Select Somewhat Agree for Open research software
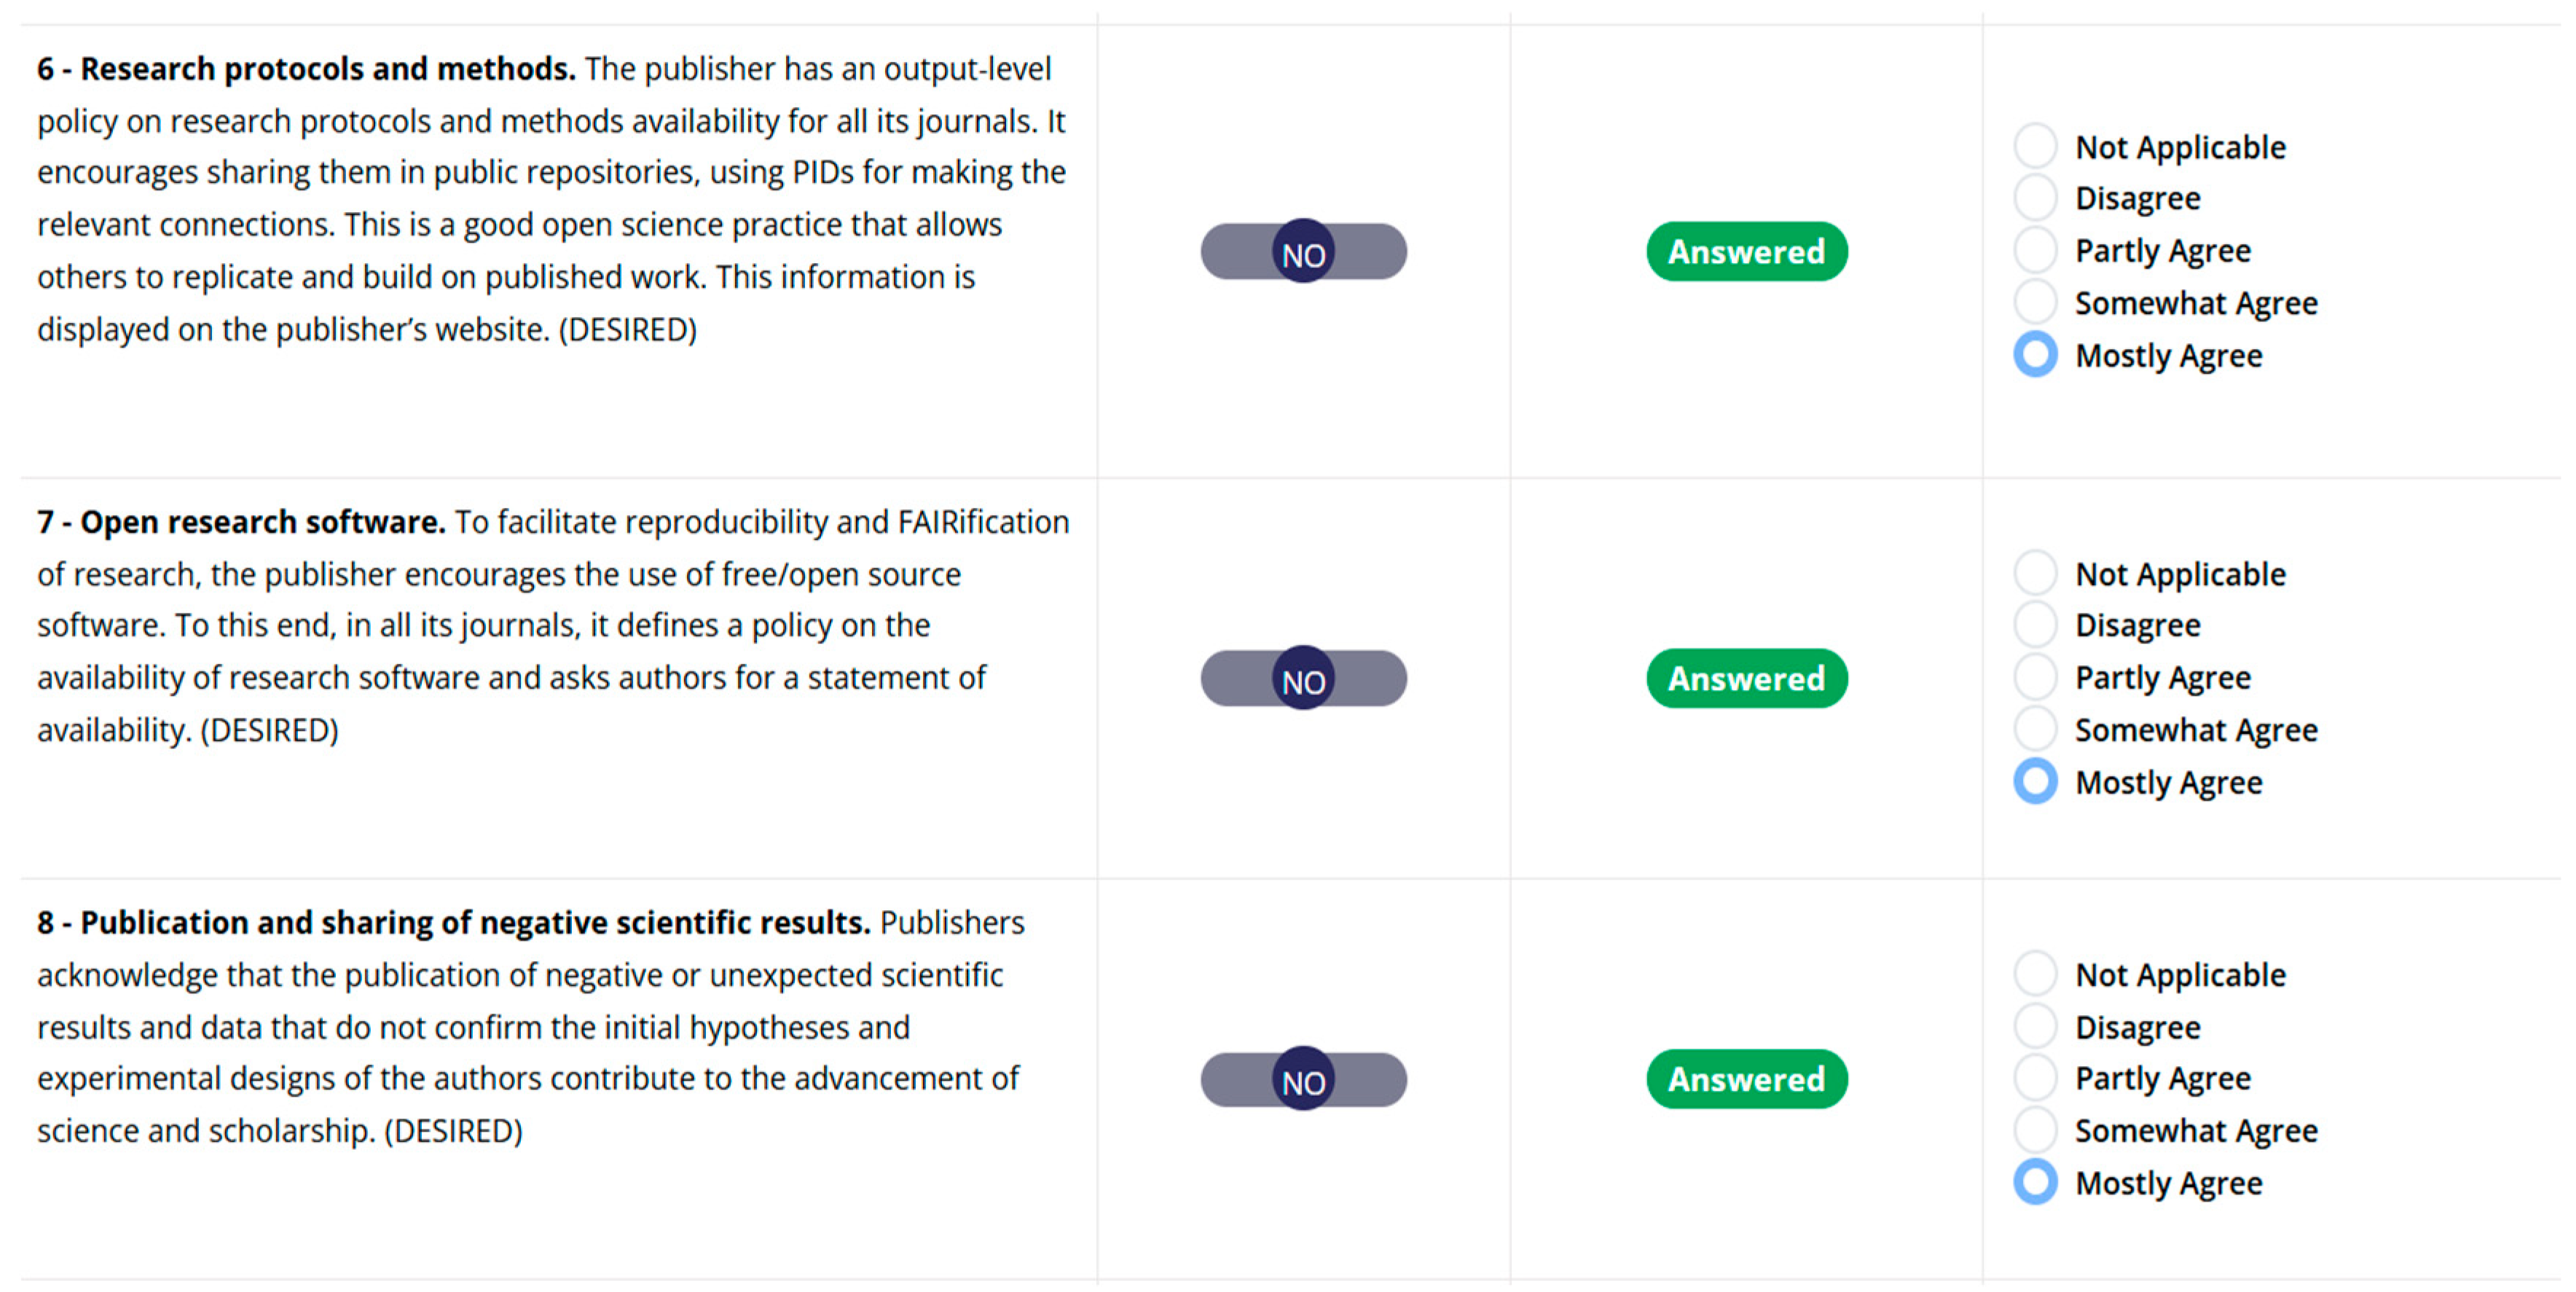2576x1292 pixels. coord(2035,729)
